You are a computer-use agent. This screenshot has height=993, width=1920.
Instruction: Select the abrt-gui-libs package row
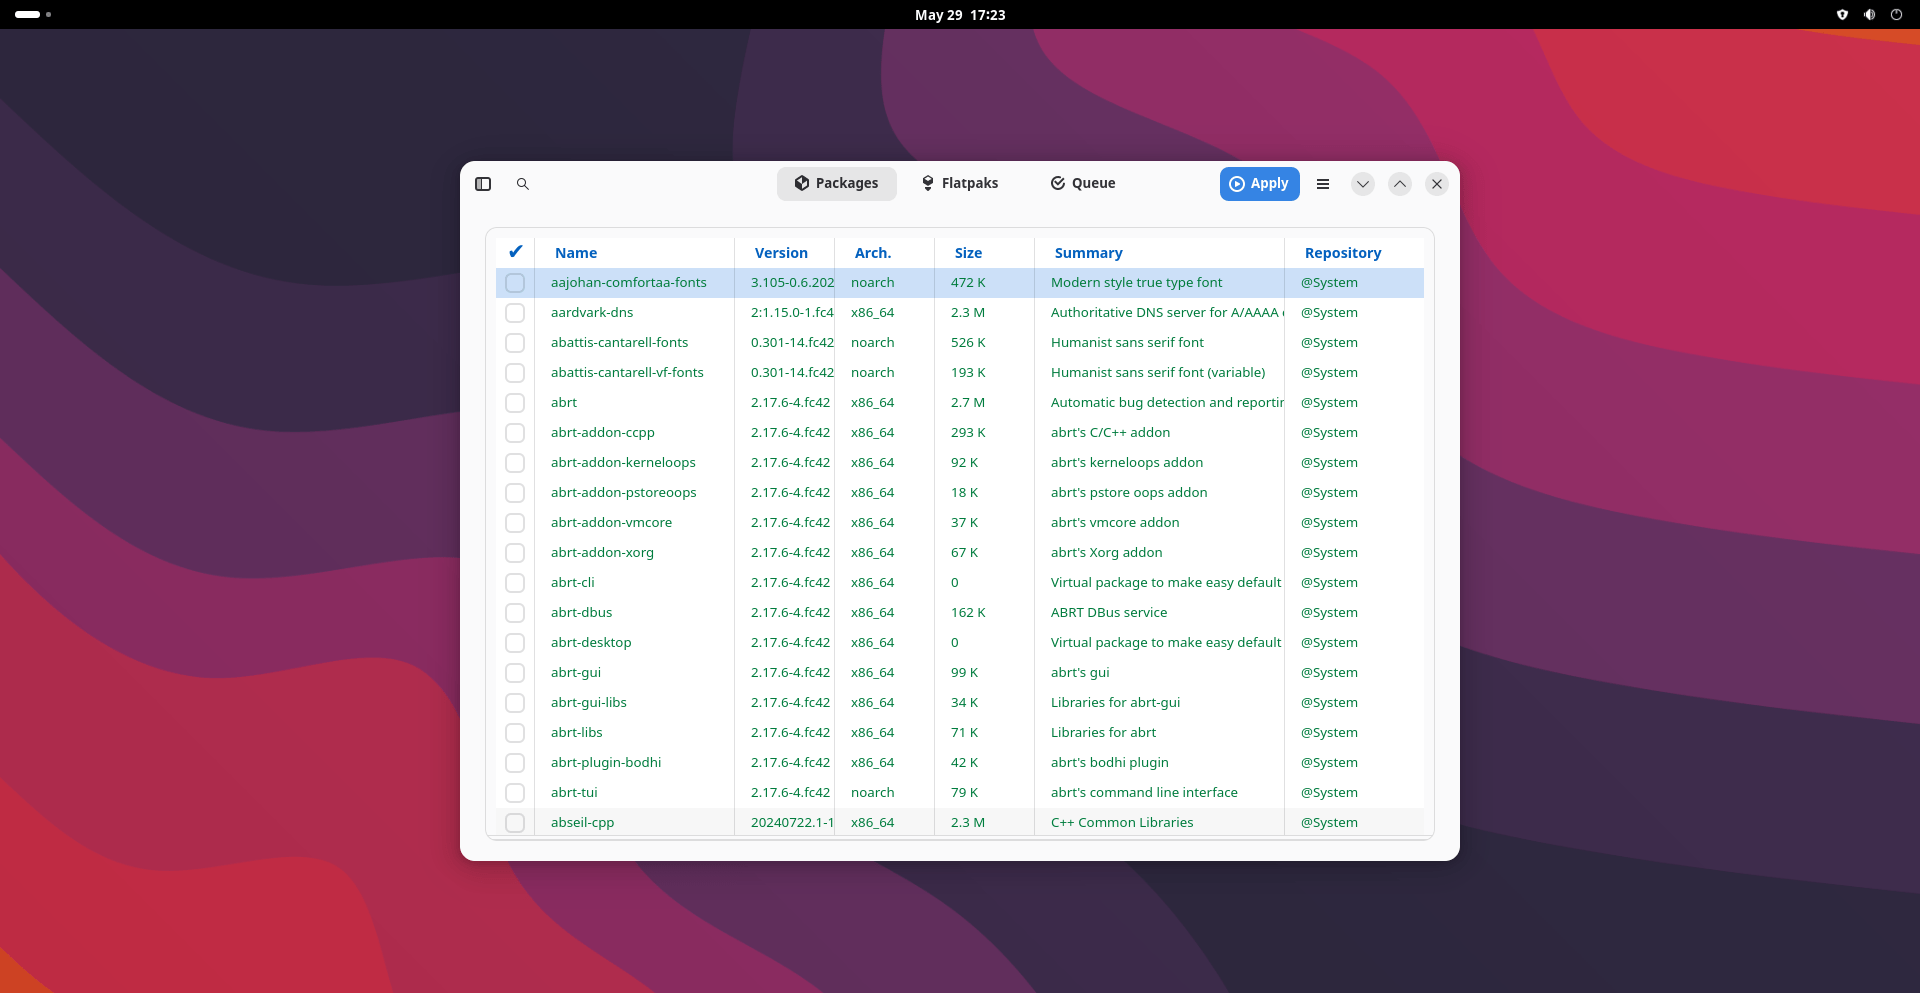pos(960,703)
